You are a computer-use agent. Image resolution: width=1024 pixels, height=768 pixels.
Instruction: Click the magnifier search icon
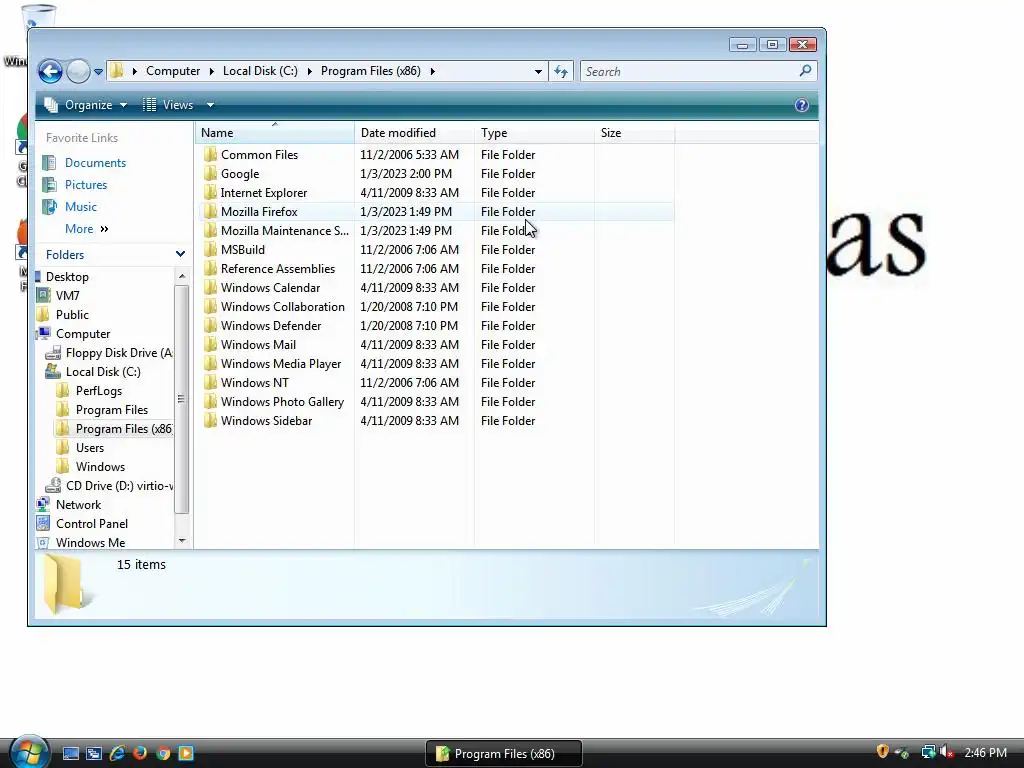(805, 71)
